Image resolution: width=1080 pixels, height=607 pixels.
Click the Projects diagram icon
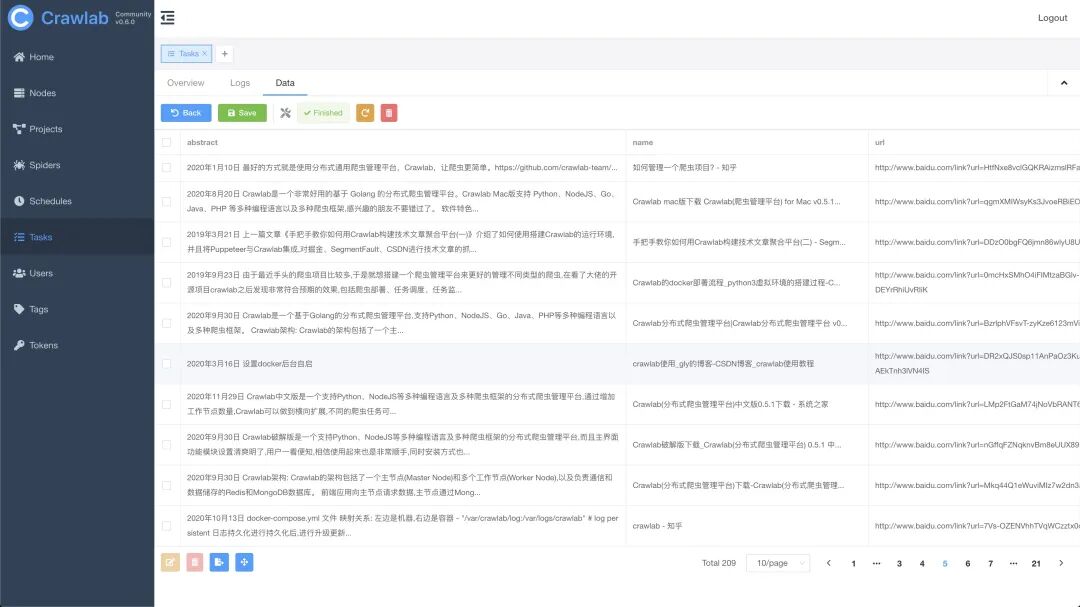[19, 129]
